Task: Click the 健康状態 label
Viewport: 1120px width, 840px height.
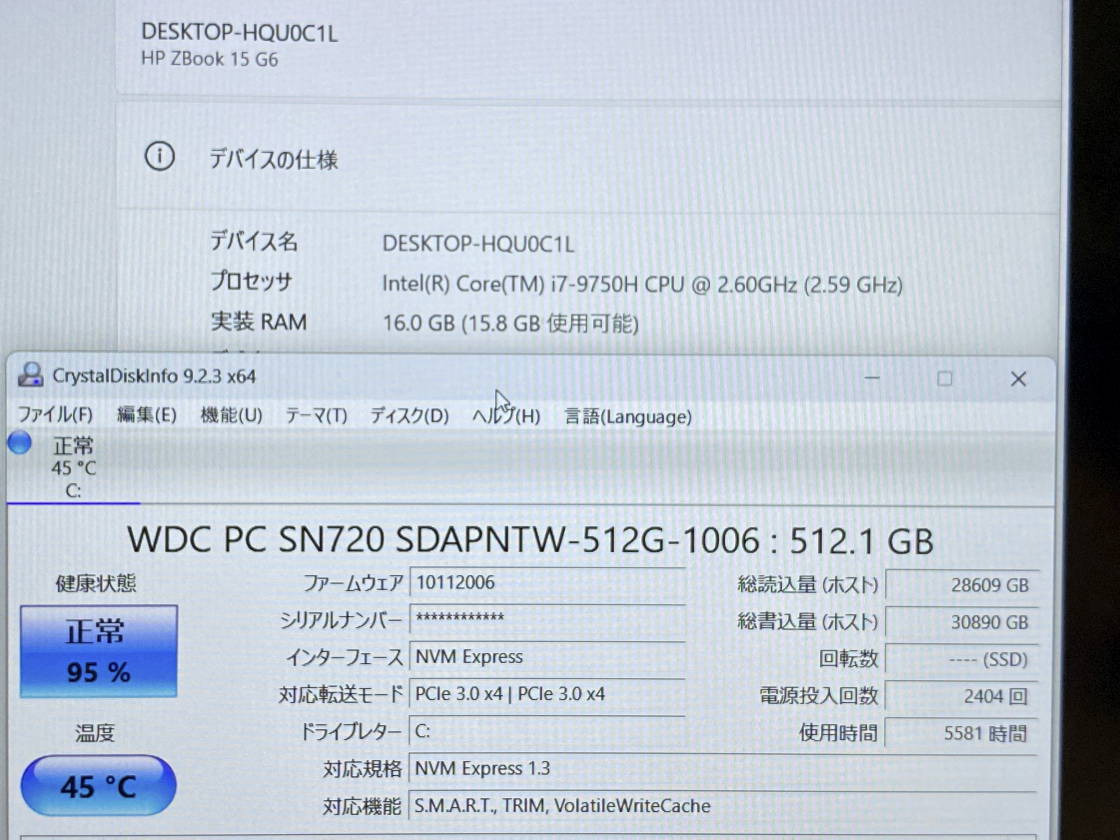Action: 96,584
